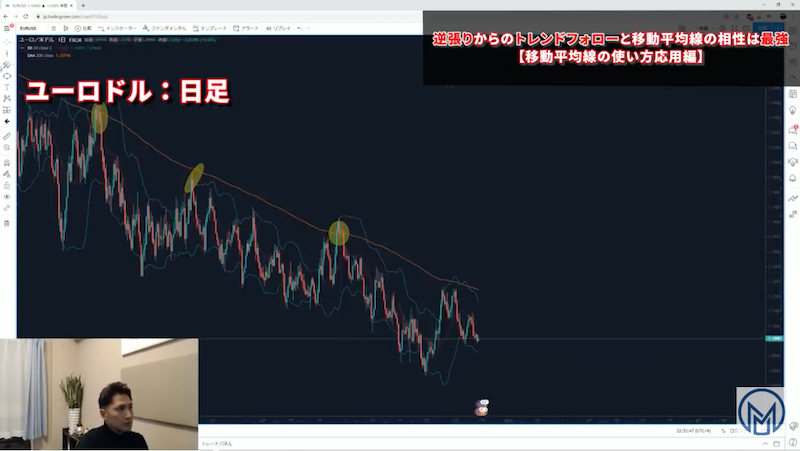Select the text tool (T) icon
The width and height of the screenshot is (800, 451).
tap(7, 87)
